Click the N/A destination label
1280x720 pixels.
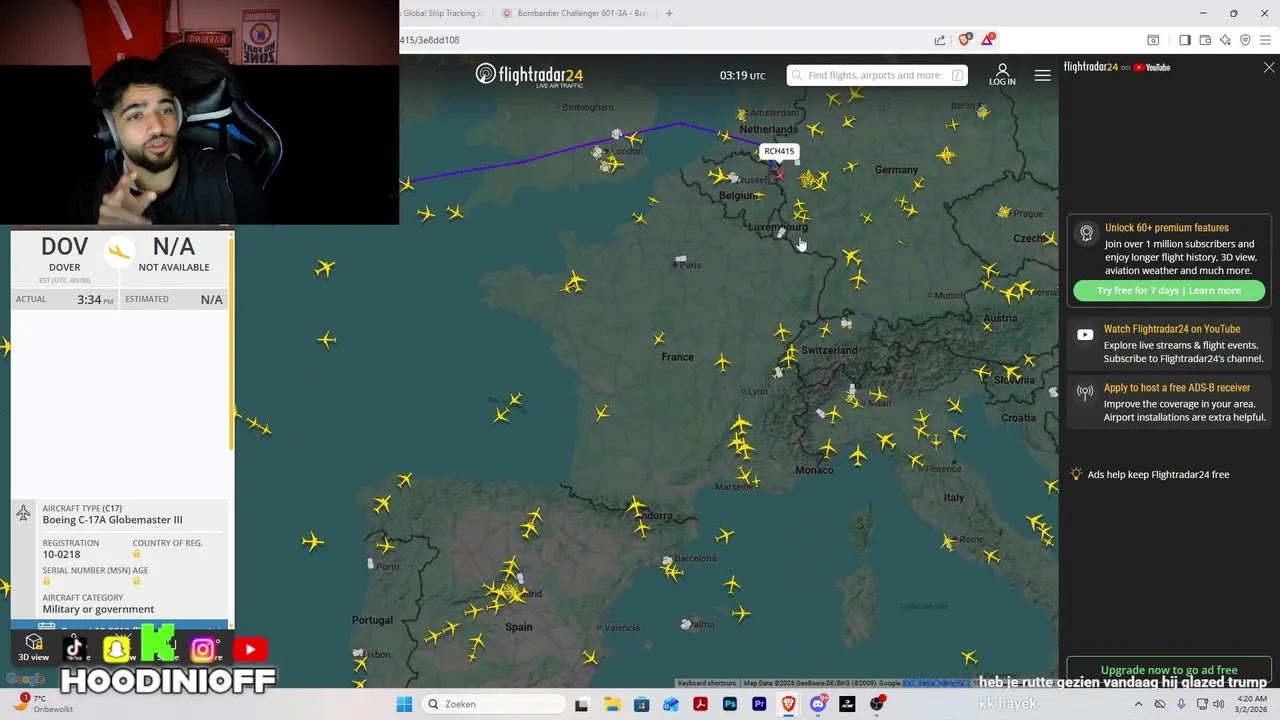click(174, 246)
